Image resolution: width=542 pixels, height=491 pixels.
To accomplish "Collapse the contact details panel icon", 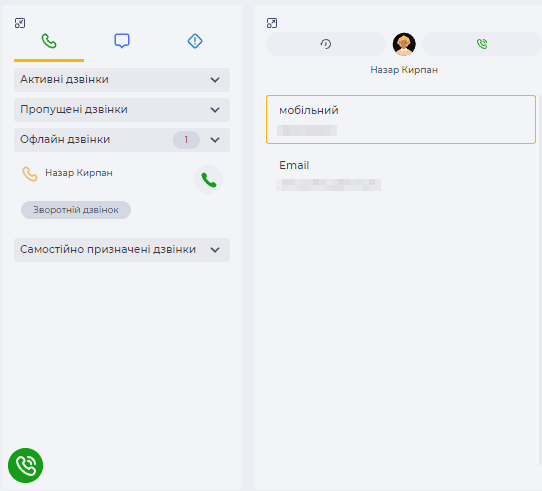I will pyautogui.click(x=272, y=23).
